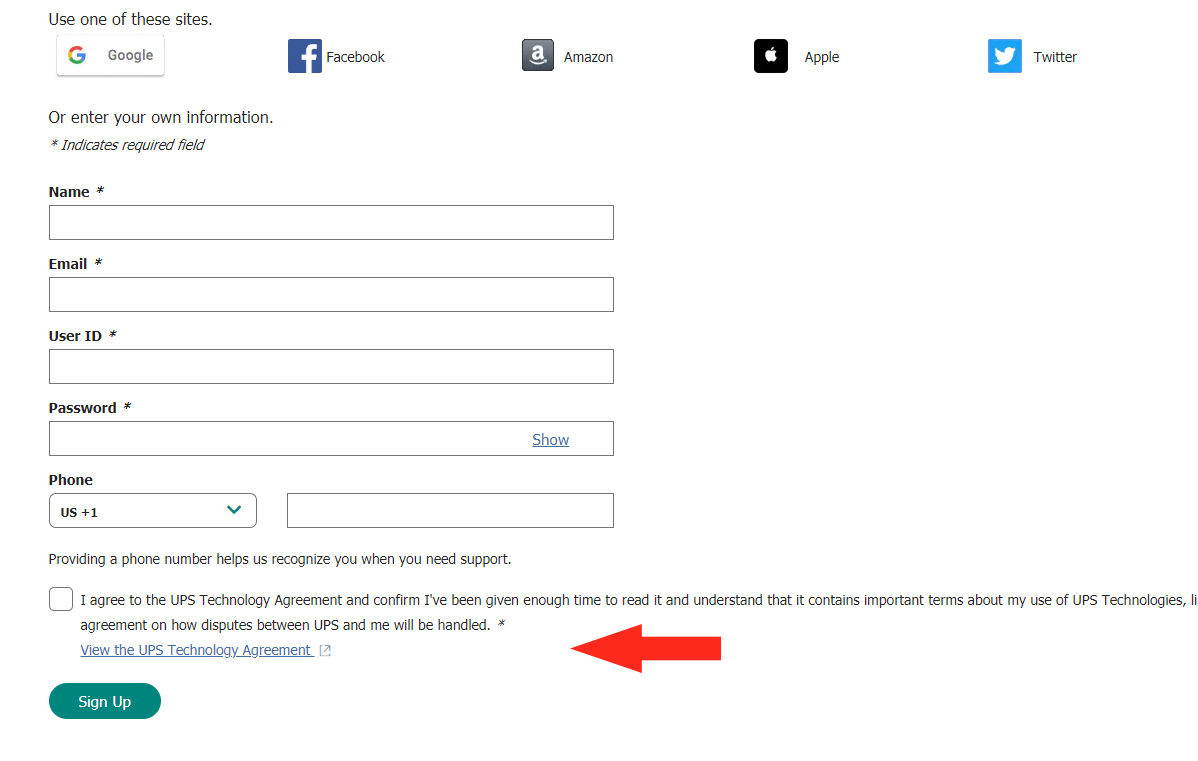Image resolution: width=1198 pixels, height=761 pixels.
Task: Show the password via Show link
Action: pyautogui.click(x=550, y=439)
